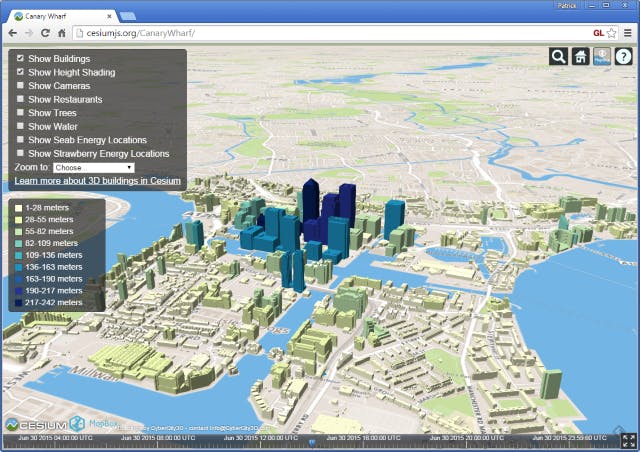640x452 pixels.
Task: Select the Canary Wharf browser tab
Action: point(61,16)
